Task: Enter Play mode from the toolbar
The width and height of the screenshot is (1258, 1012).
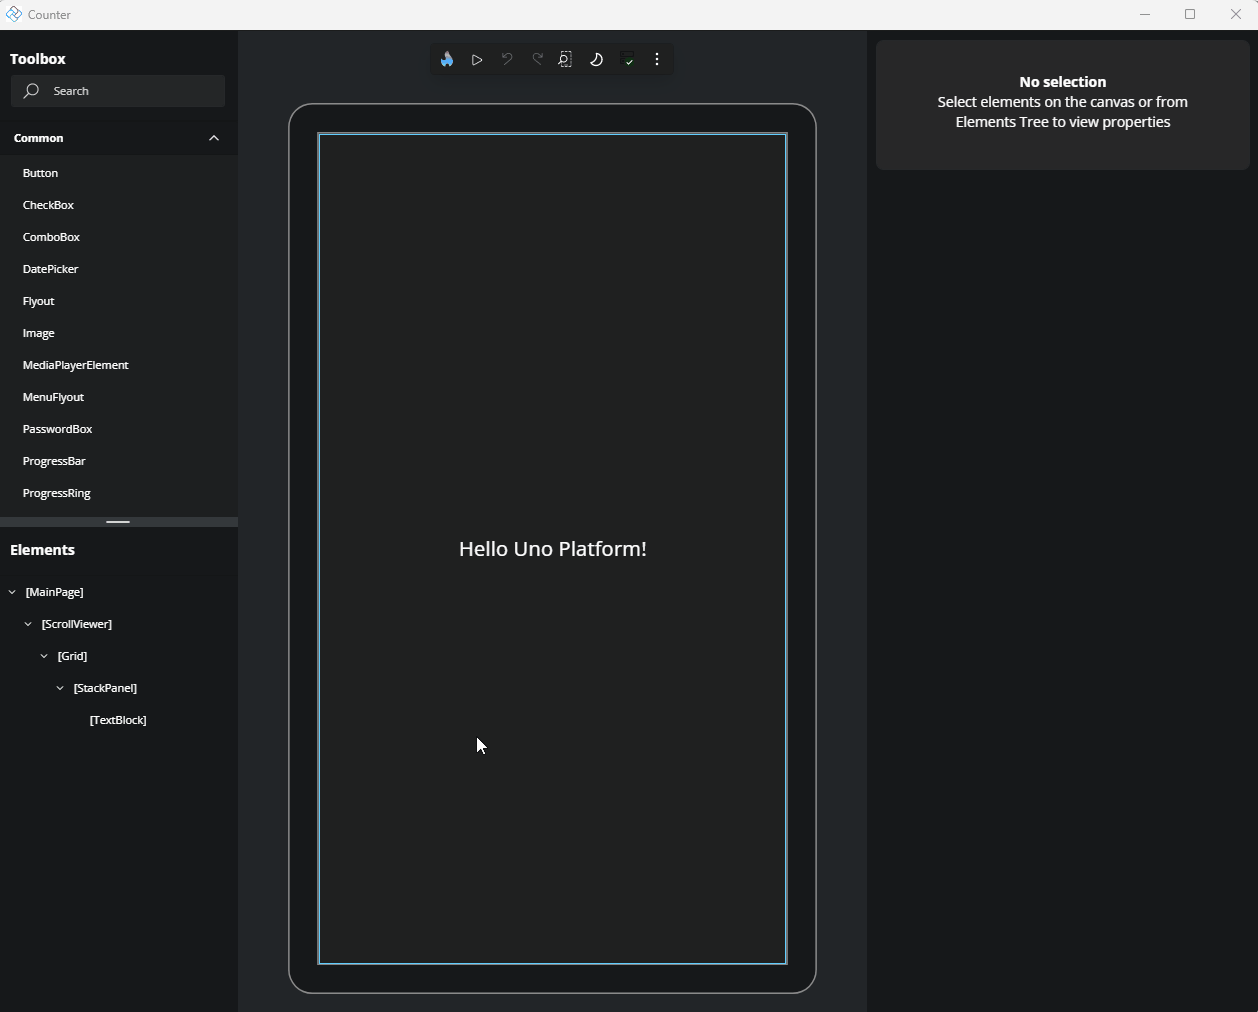Action: click(x=477, y=59)
